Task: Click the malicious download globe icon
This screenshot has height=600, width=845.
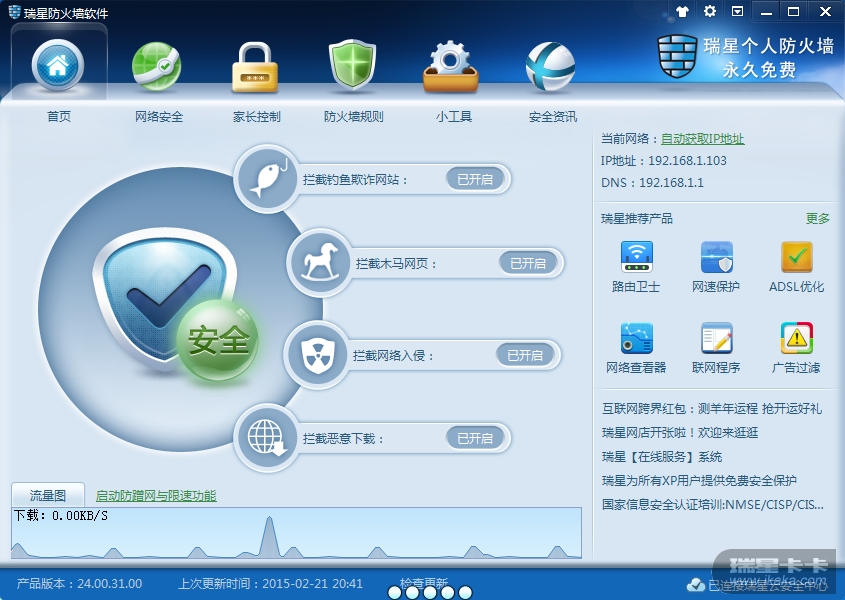Action: [267, 438]
